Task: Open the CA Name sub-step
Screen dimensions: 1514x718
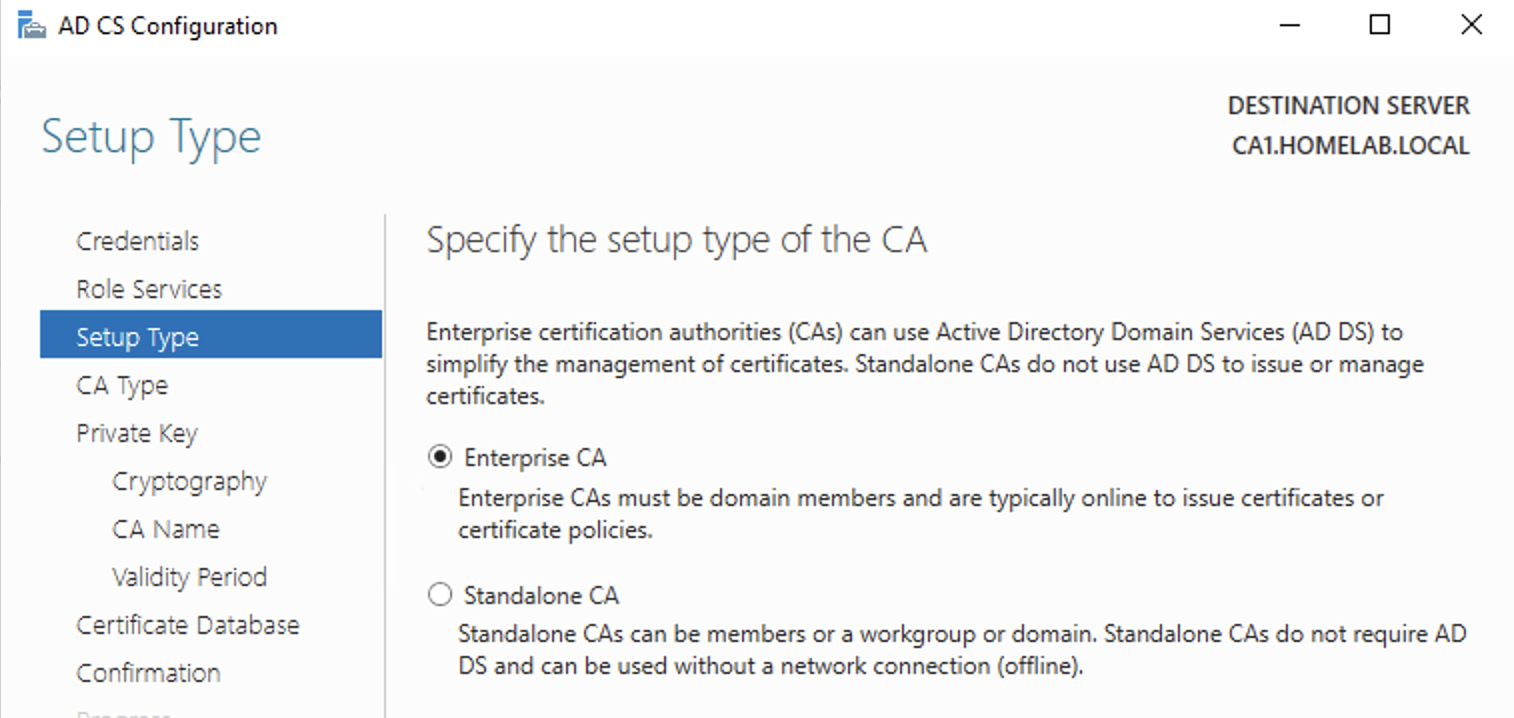Action: click(x=166, y=529)
